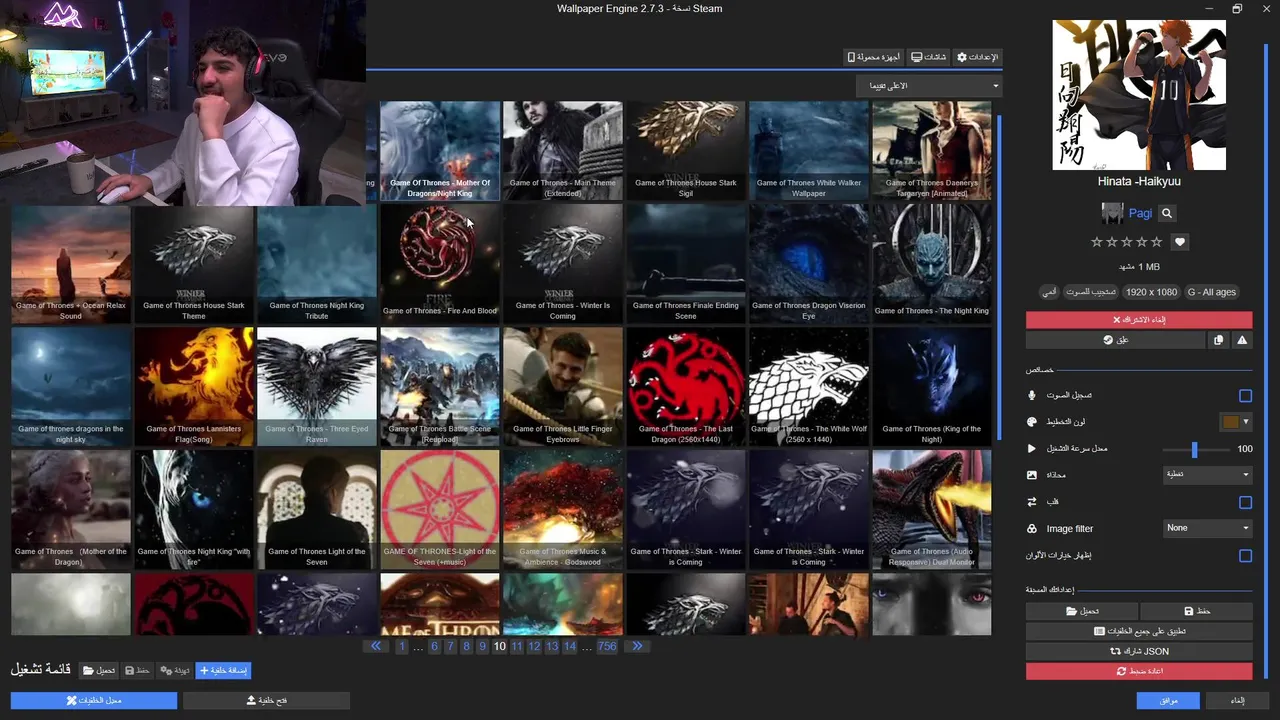Open Game of Thrones - Fire And Blood thumbnail
1280x720 pixels.
point(440,263)
